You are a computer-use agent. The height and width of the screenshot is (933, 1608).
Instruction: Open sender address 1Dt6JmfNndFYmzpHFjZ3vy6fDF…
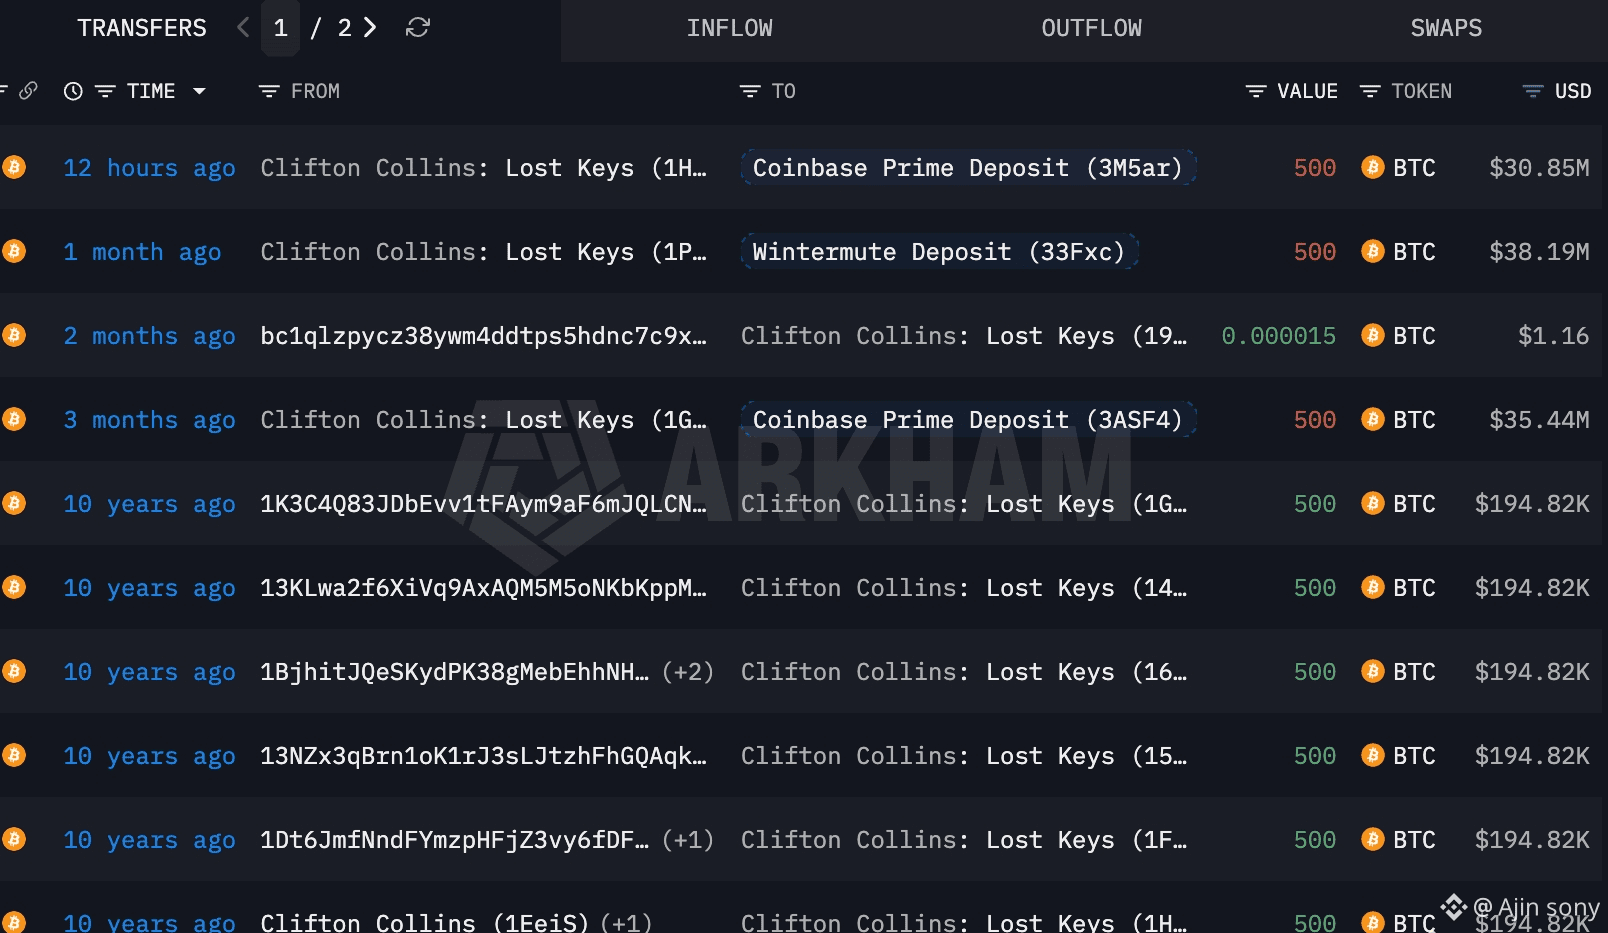(455, 840)
